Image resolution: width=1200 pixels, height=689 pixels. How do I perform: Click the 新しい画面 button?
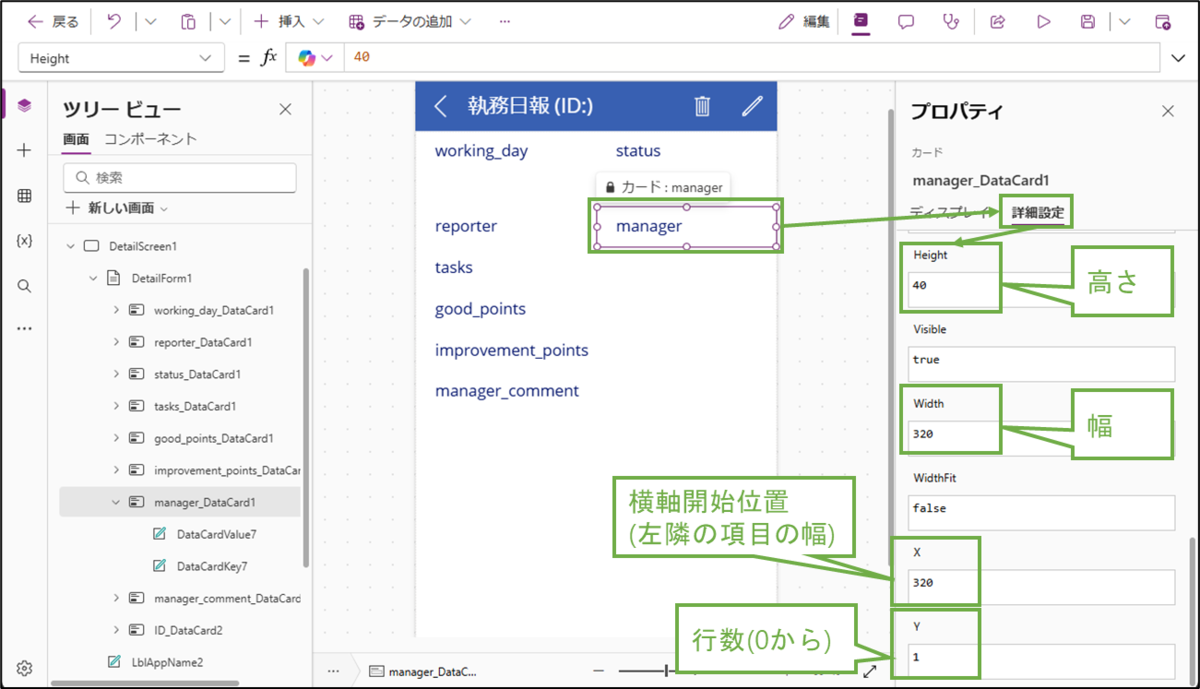click(x=116, y=208)
